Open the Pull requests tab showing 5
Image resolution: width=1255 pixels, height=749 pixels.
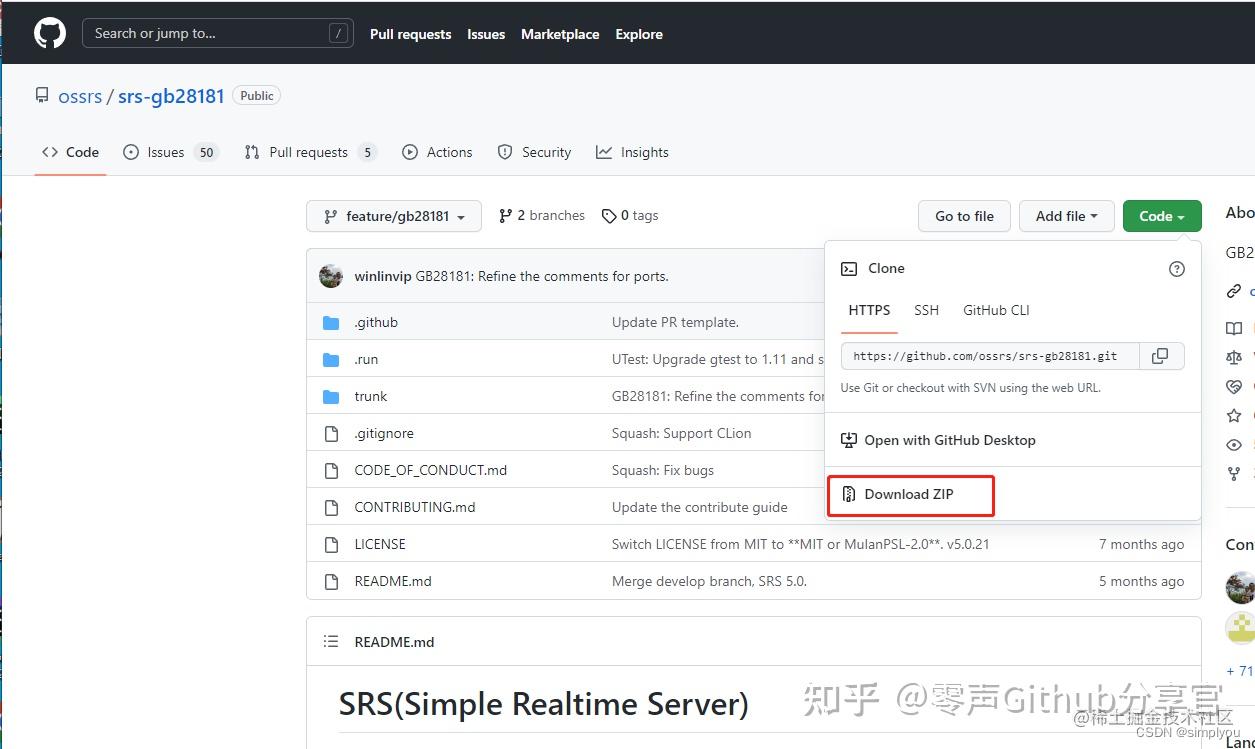[x=309, y=152]
